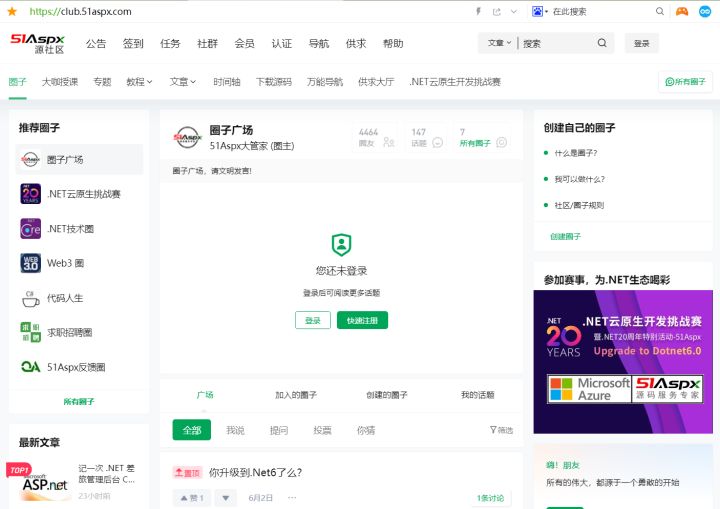Click the 4464 圈友 members stat
The image size is (720, 509).
pyautogui.click(x=375, y=137)
